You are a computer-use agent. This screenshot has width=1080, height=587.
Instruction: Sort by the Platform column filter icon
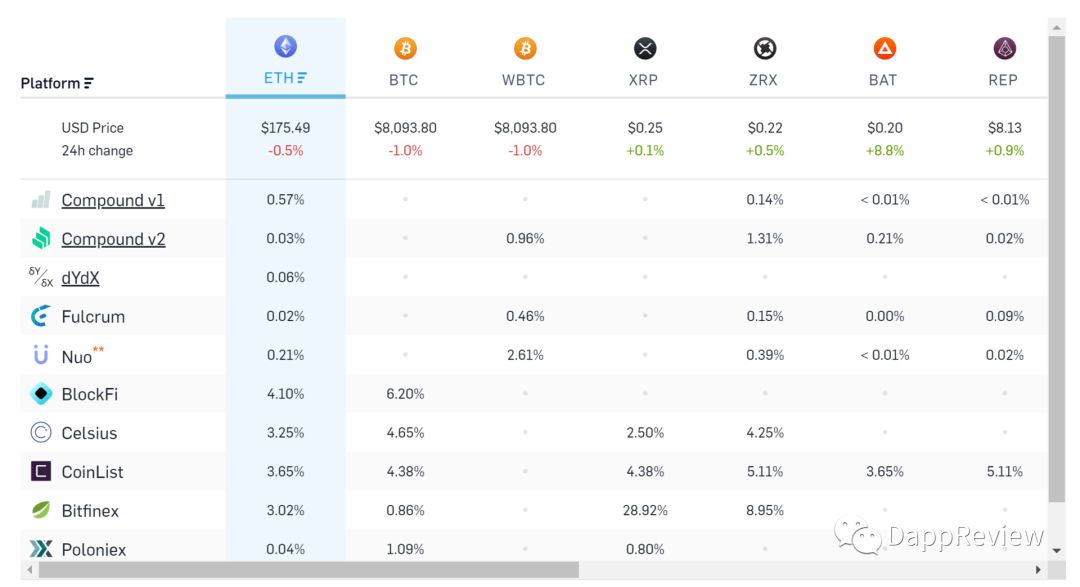click(88, 83)
